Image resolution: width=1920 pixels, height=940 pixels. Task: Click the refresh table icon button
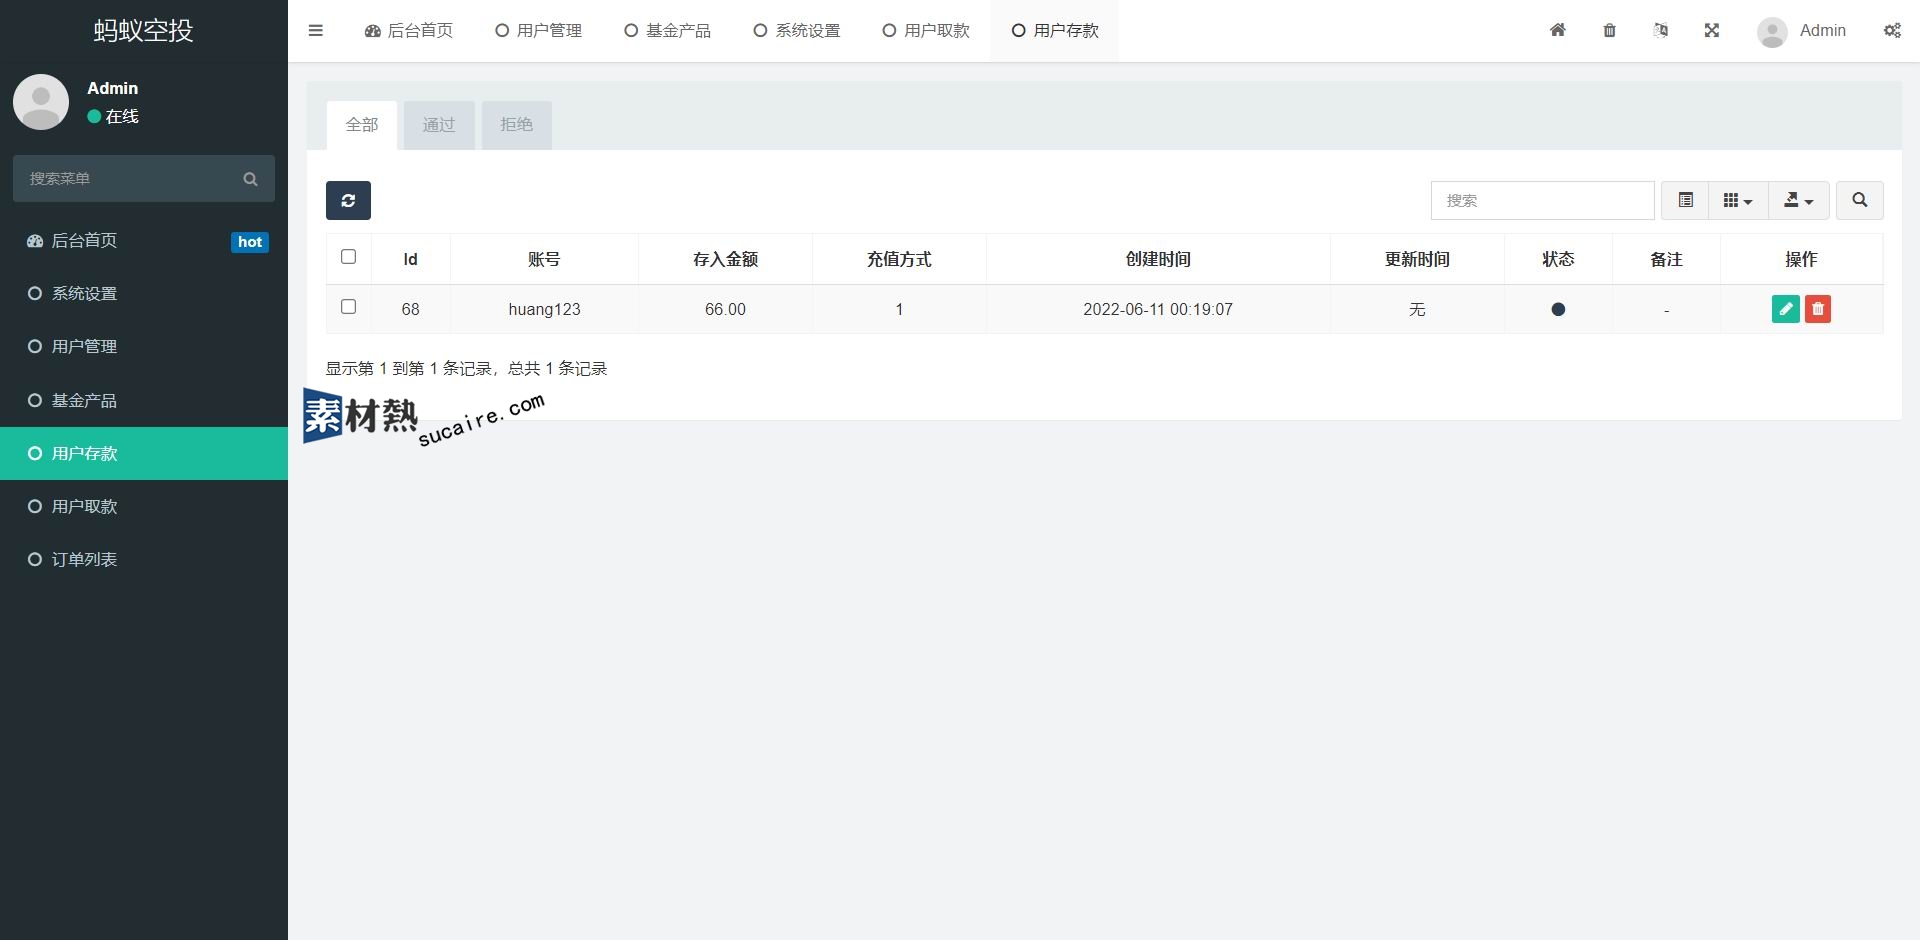click(x=348, y=200)
